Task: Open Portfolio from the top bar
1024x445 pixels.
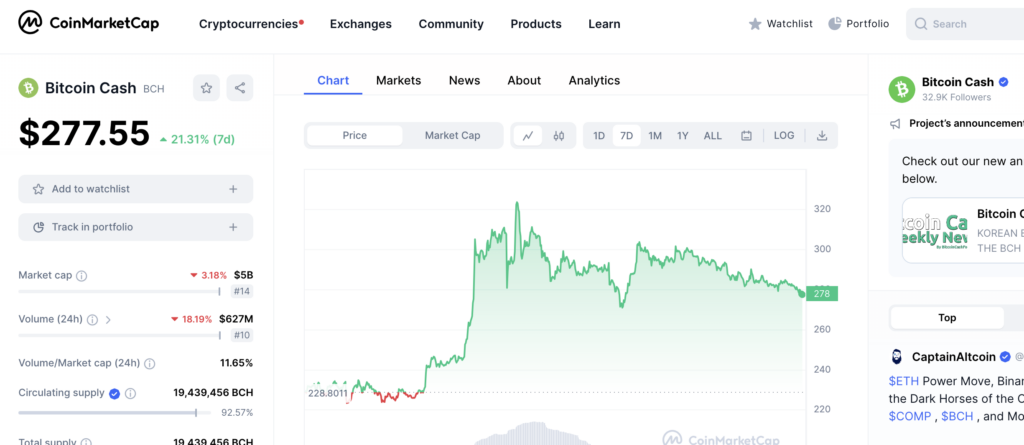Action: click(x=859, y=24)
